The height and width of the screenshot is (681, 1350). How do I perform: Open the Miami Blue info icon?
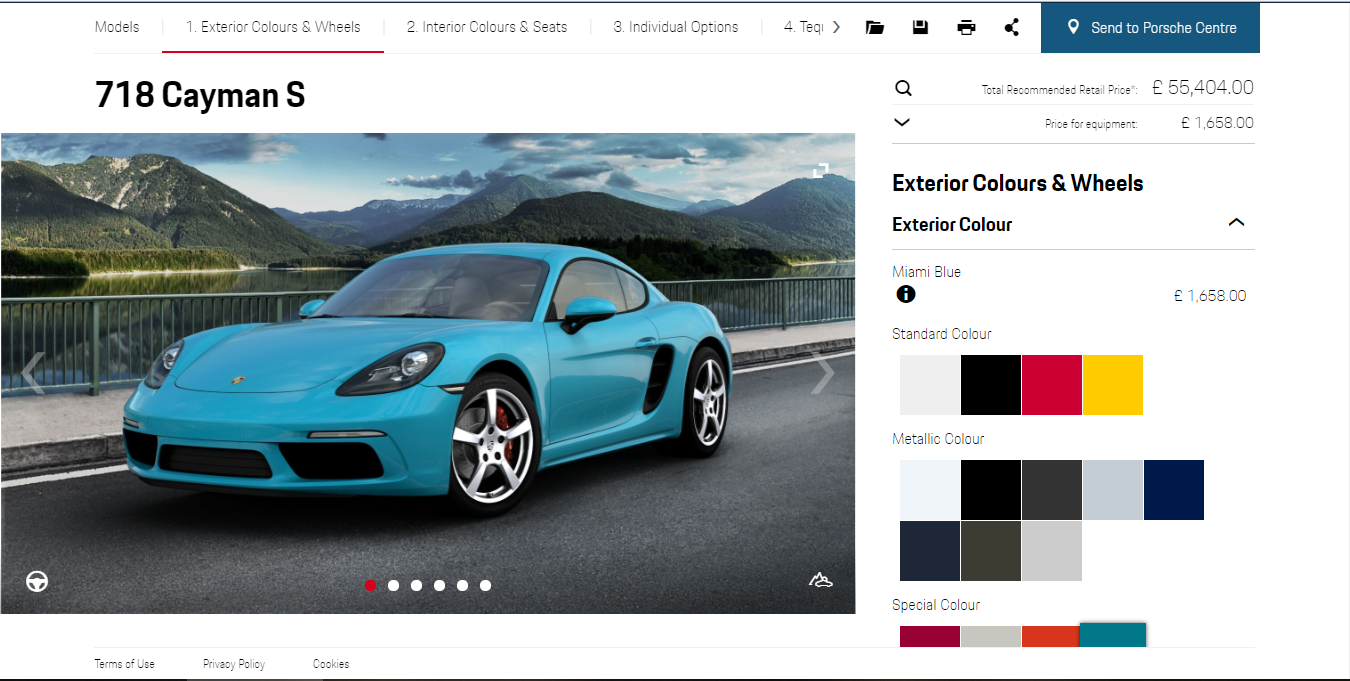pyautogui.click(x=906, y=294)
